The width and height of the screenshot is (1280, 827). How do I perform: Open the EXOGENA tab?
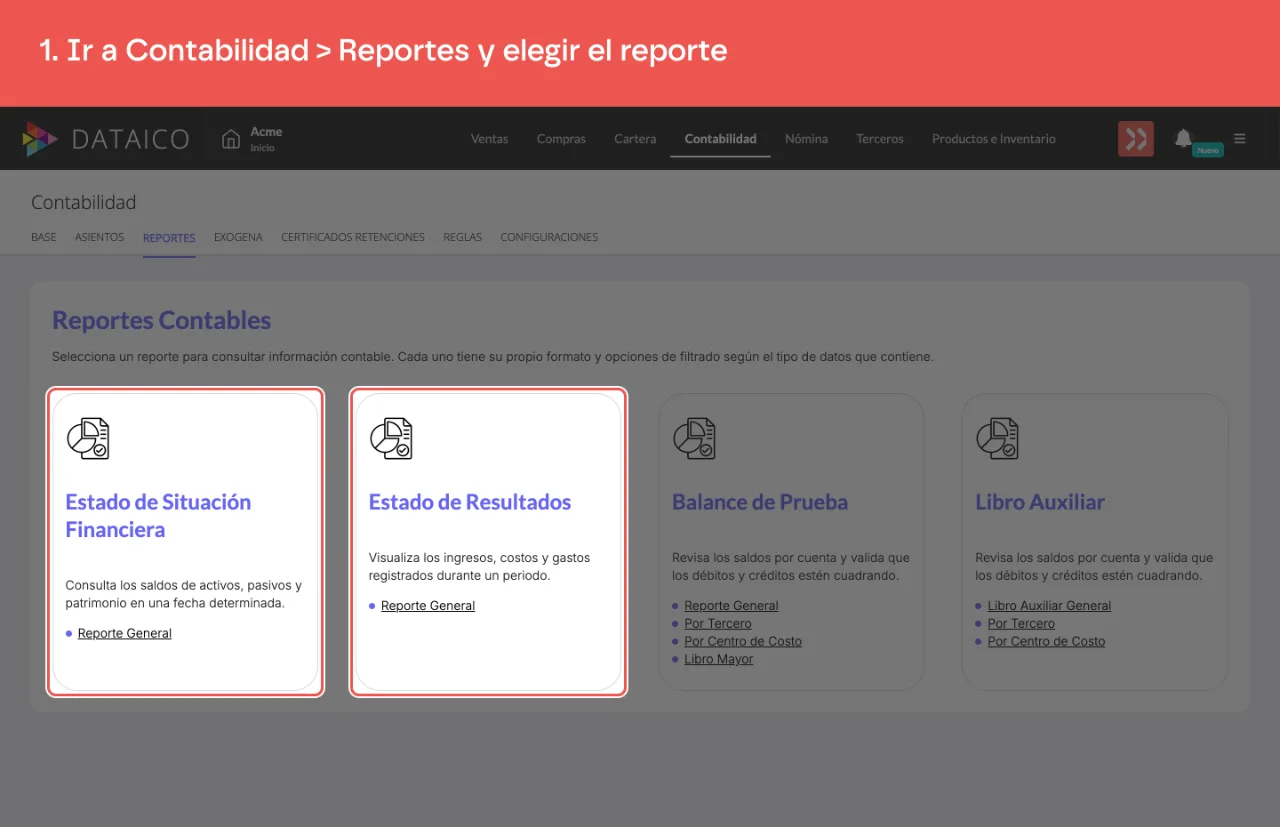click(238, 238)
